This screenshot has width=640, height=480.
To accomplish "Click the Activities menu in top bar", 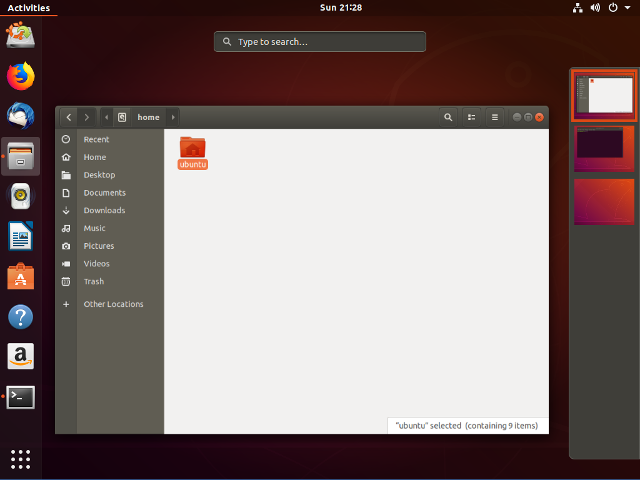I will click(x=28, y=8).
